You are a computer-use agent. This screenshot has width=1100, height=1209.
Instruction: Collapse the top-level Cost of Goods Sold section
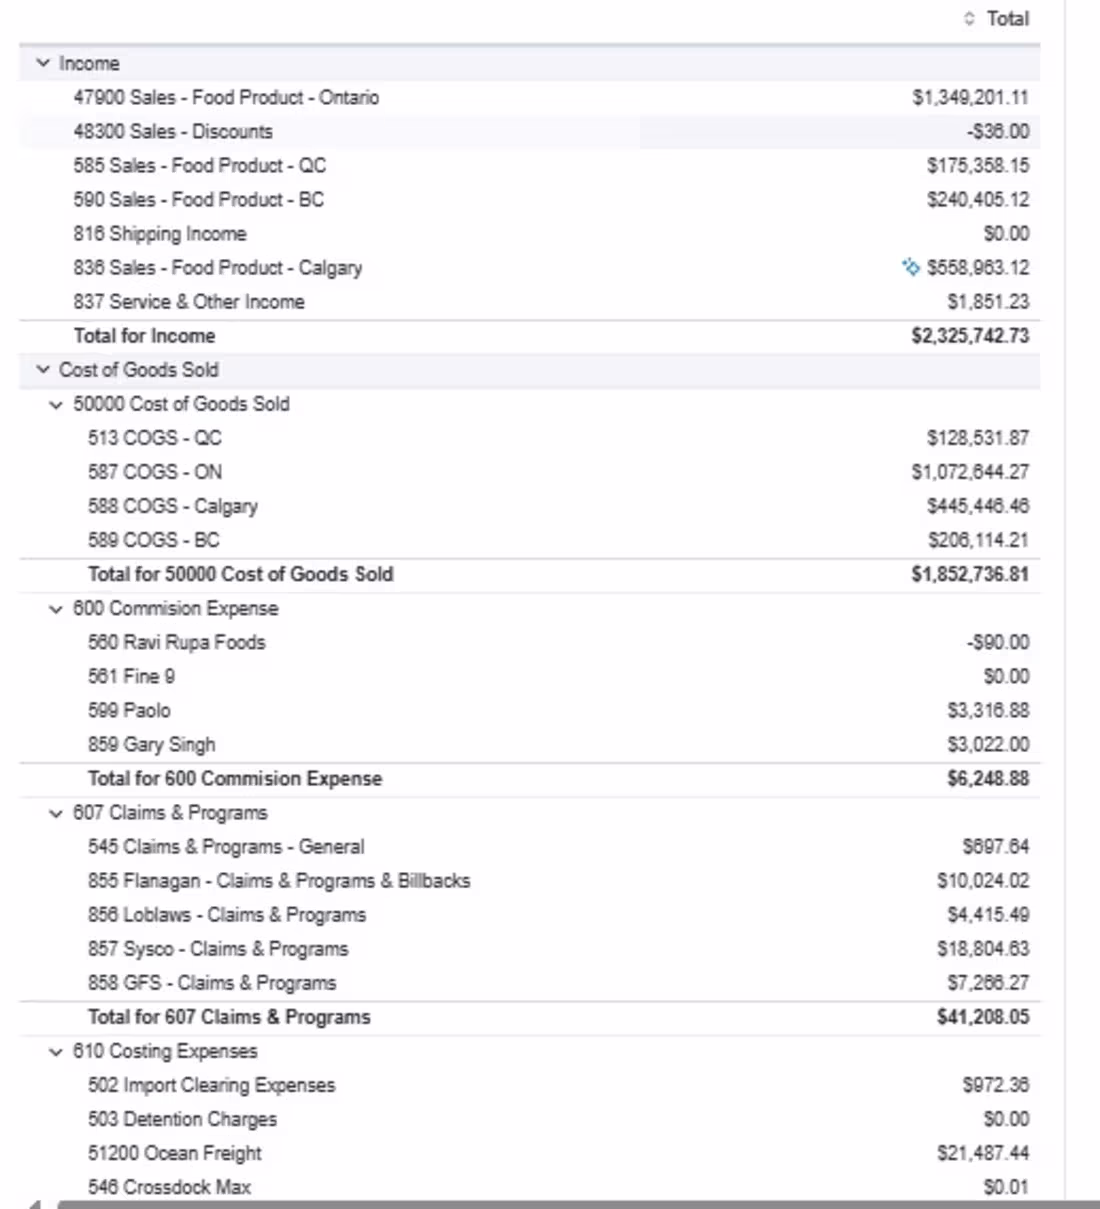(43, 369)
